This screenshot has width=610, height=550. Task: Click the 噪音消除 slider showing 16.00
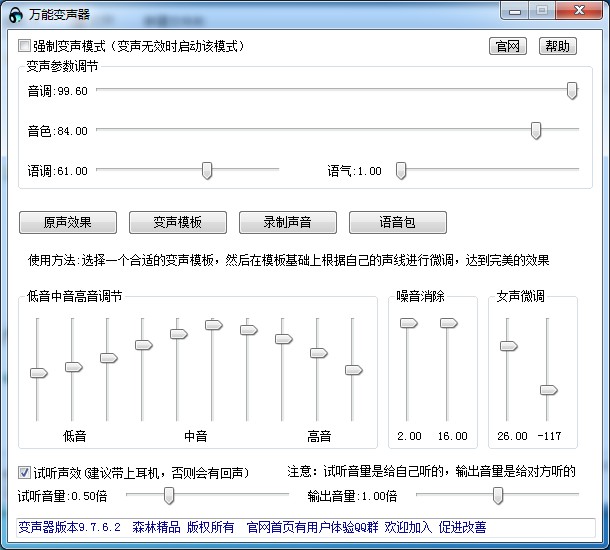(448, 323)
